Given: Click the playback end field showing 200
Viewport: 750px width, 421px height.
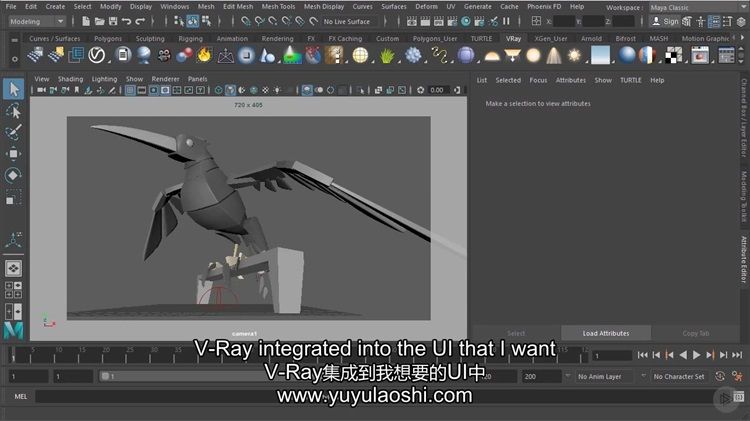Looking at the screenshot, I should pos(541,377).
